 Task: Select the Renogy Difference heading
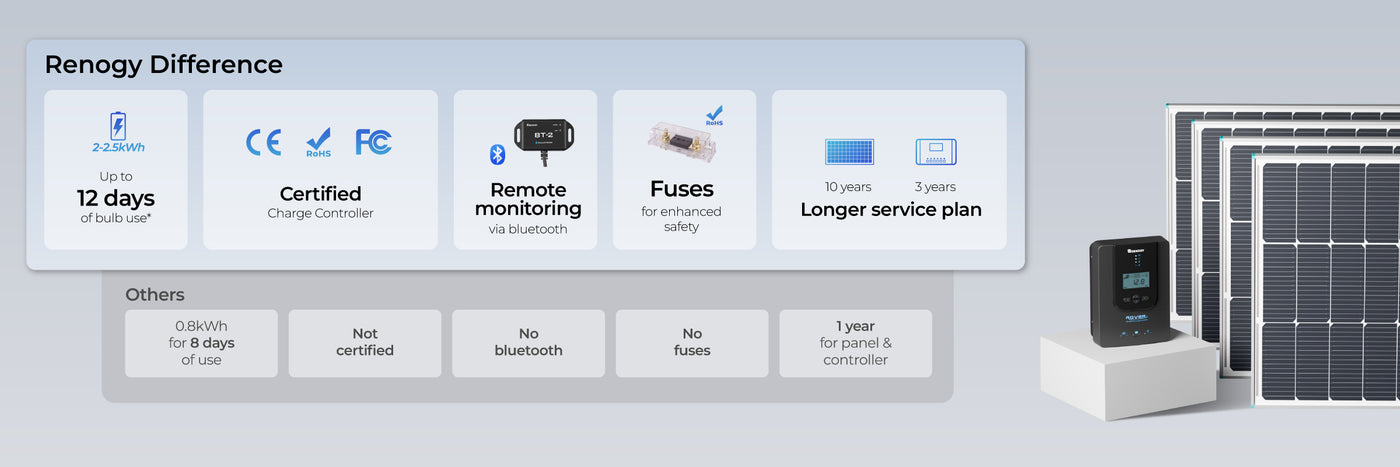click(x=163, y=65)
